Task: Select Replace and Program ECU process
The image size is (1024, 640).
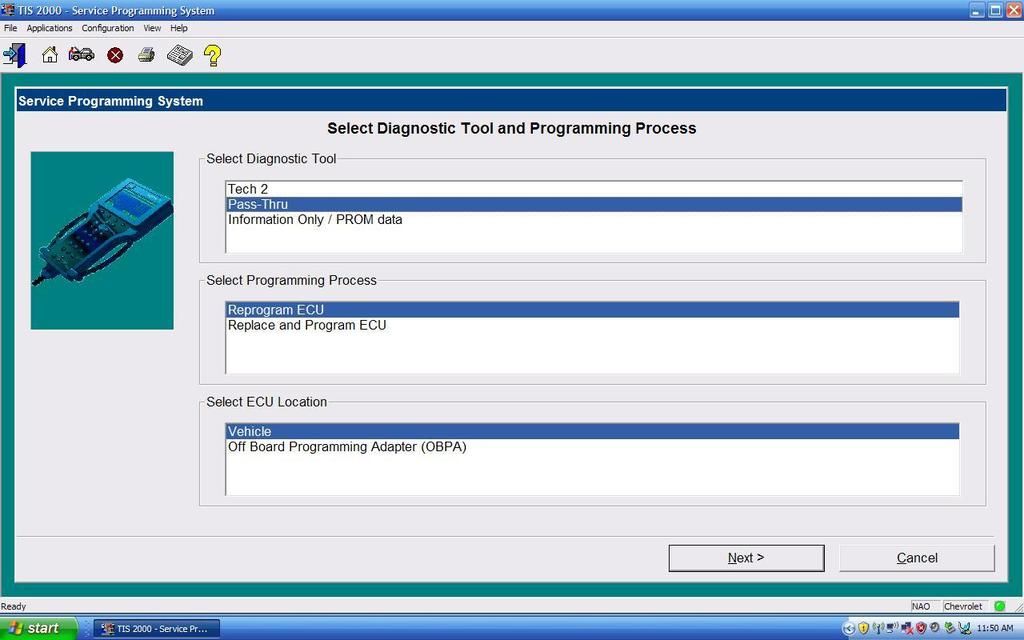Action: [x=307, y=325]
